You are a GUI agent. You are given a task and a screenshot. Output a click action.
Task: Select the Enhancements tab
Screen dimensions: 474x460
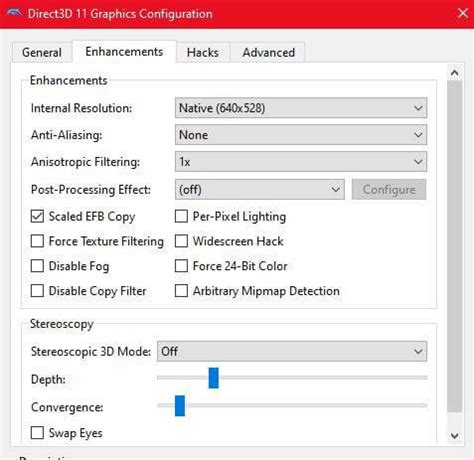(124, 52)
